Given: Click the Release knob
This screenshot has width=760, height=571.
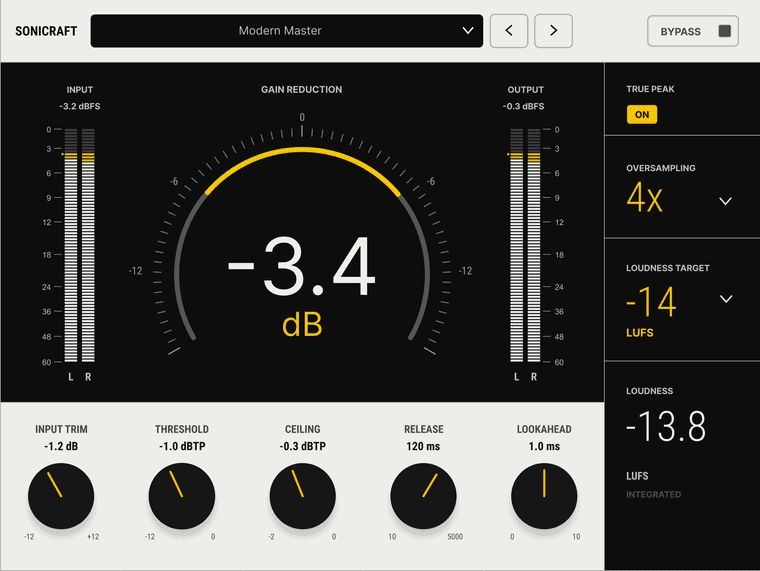Looking at the screenshot, I should pos(423,496).
